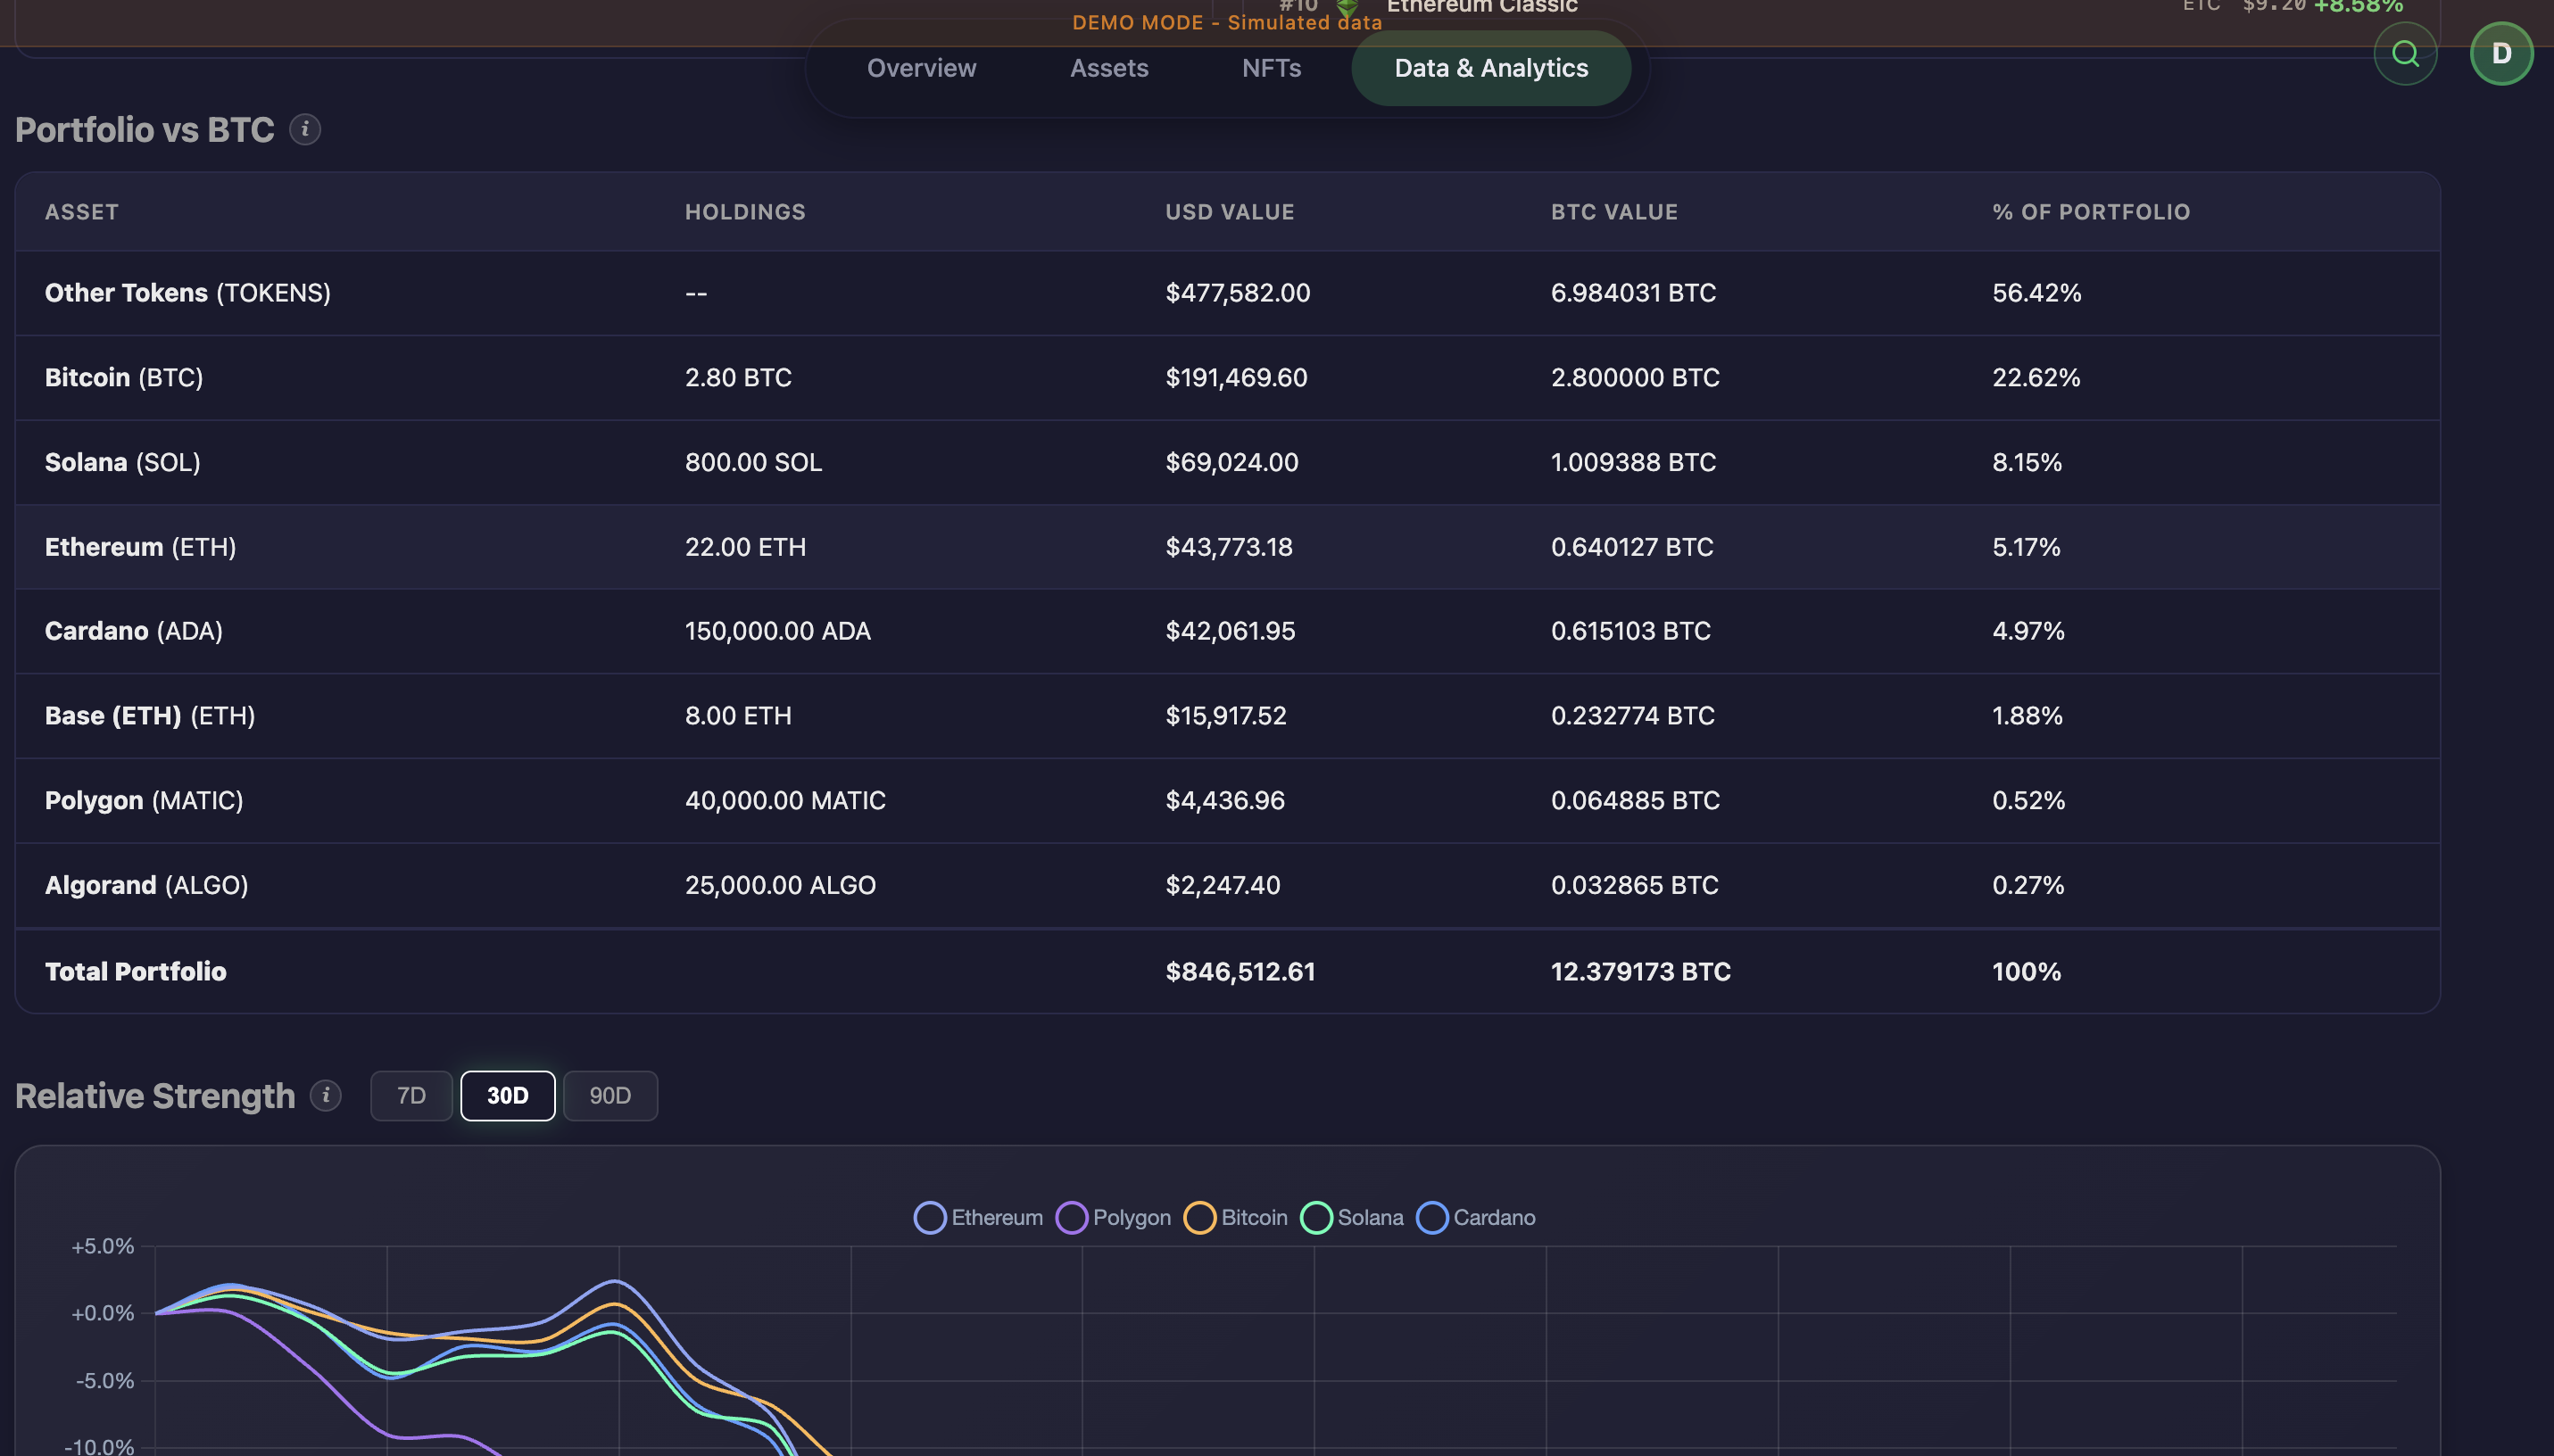Select the 7D time range
The width and height of the screenshot is (2554, 1456).
[411, 1095]
